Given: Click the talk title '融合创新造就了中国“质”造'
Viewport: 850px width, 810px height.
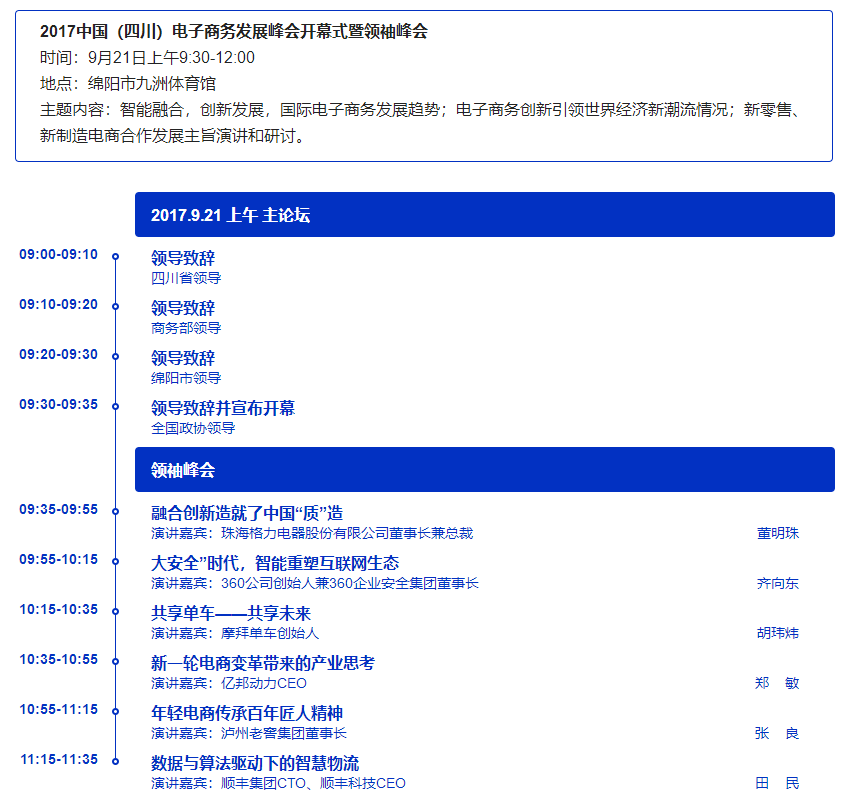Looking at the screenshot, I should click(x=247, y=513).
